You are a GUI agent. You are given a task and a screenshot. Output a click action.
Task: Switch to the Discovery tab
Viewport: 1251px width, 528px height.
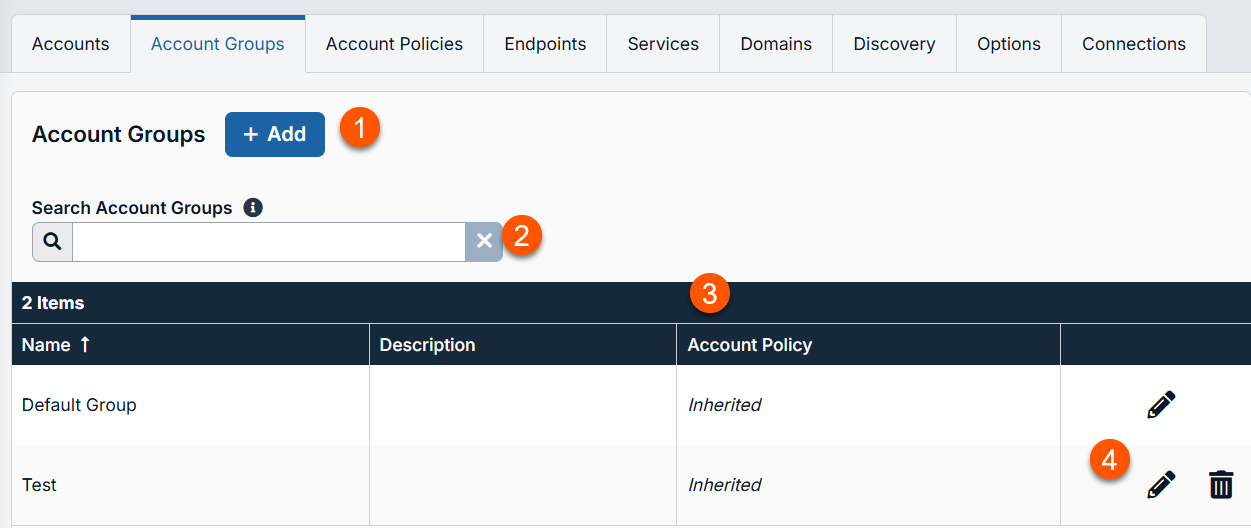894,44
